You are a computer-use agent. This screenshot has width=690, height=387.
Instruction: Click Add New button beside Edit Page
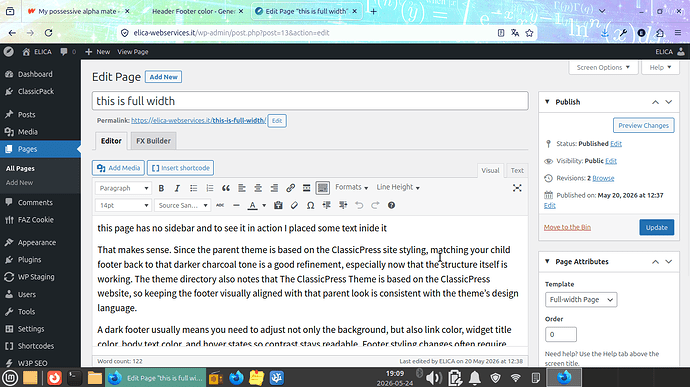[x=163, y=77]
